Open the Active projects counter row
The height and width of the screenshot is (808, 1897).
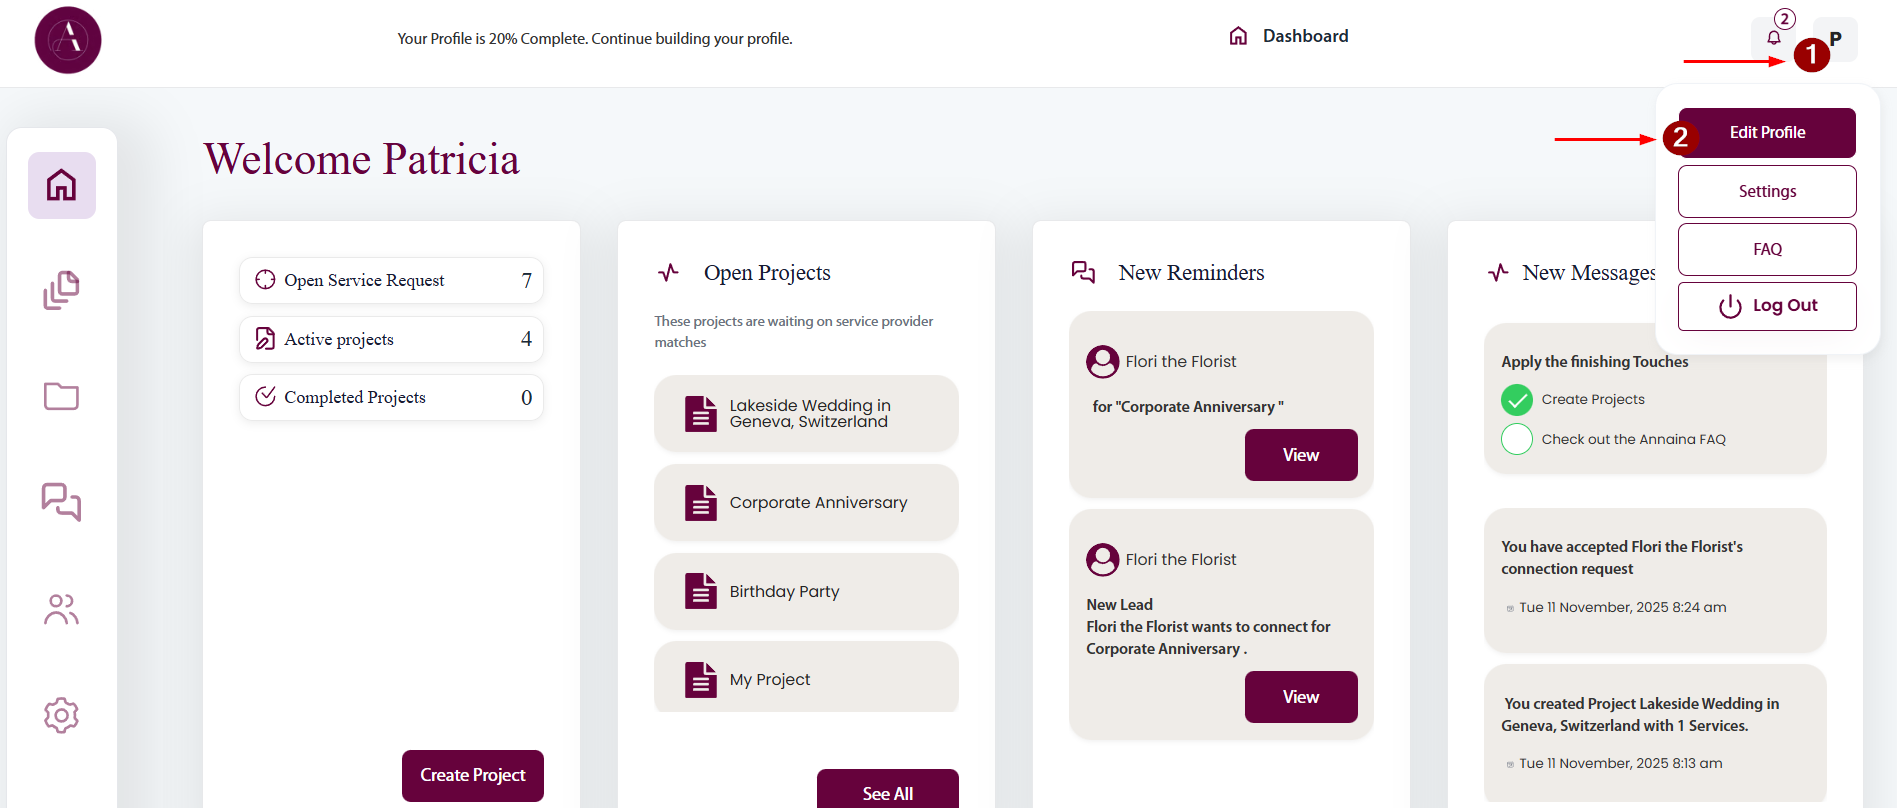(391, 339)
